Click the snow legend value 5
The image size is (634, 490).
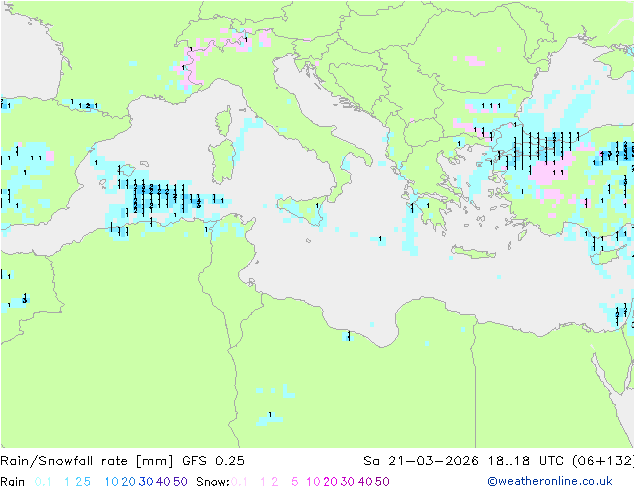click(295, 482)
